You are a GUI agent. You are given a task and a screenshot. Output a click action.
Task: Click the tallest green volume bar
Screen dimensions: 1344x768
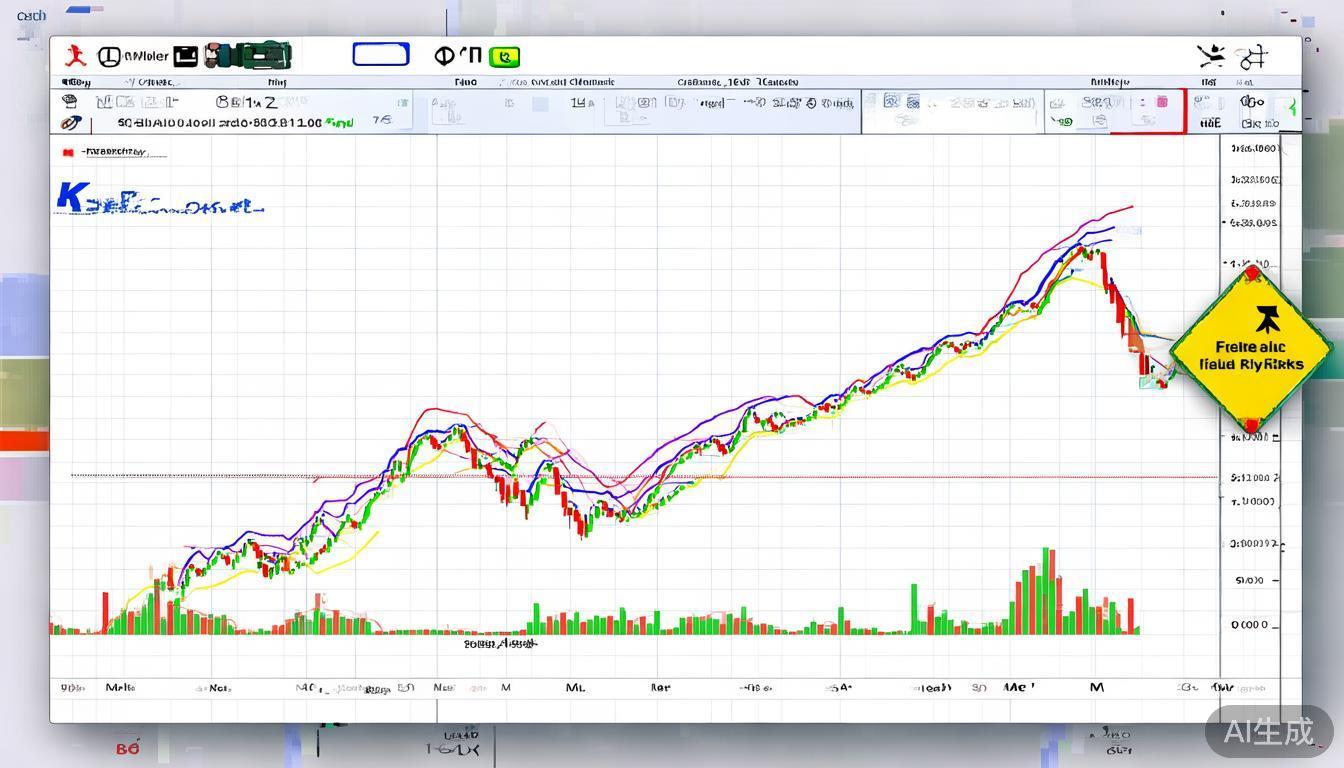(x=1046, y=590)
